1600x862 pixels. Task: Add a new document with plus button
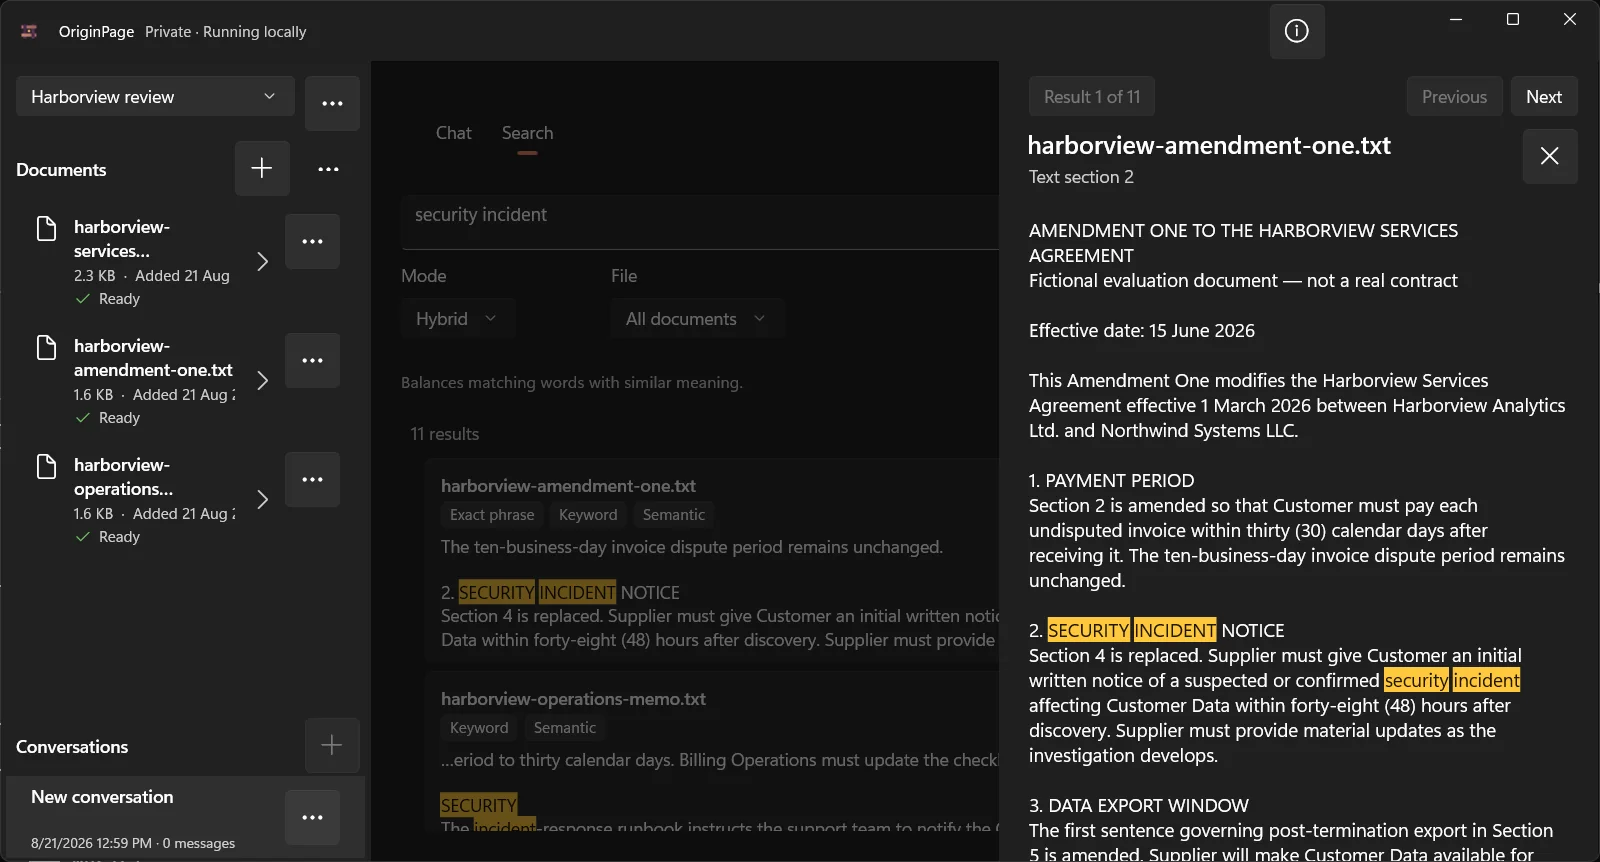[x=262, y=168]
